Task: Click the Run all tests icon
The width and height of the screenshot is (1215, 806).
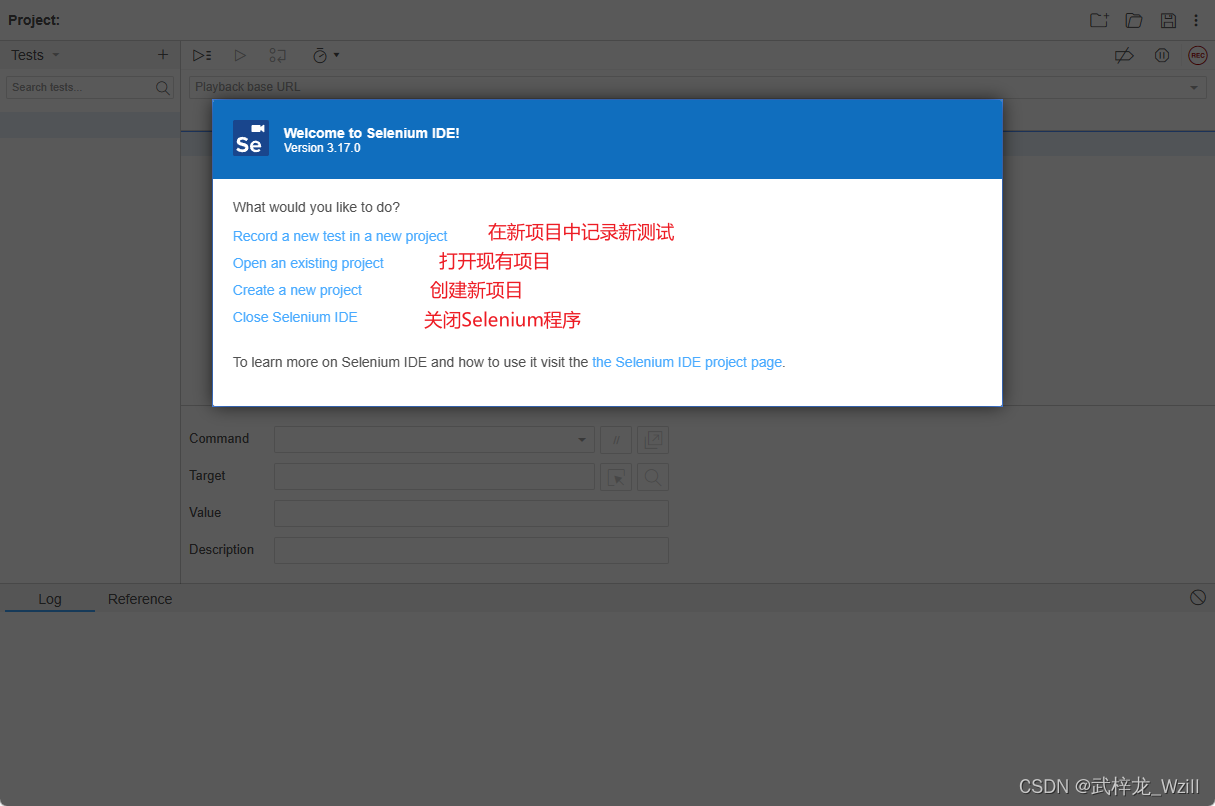Action: (x=201, y=55)
